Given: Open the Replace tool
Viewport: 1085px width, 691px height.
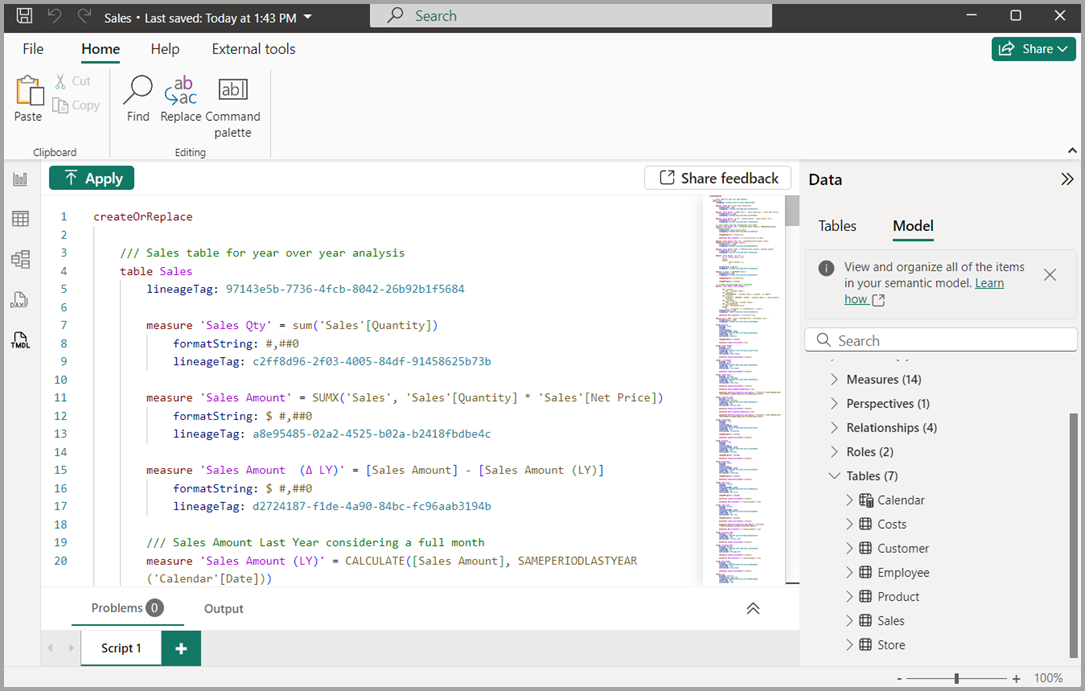Looking at the screenshot, I should (180, 99).
